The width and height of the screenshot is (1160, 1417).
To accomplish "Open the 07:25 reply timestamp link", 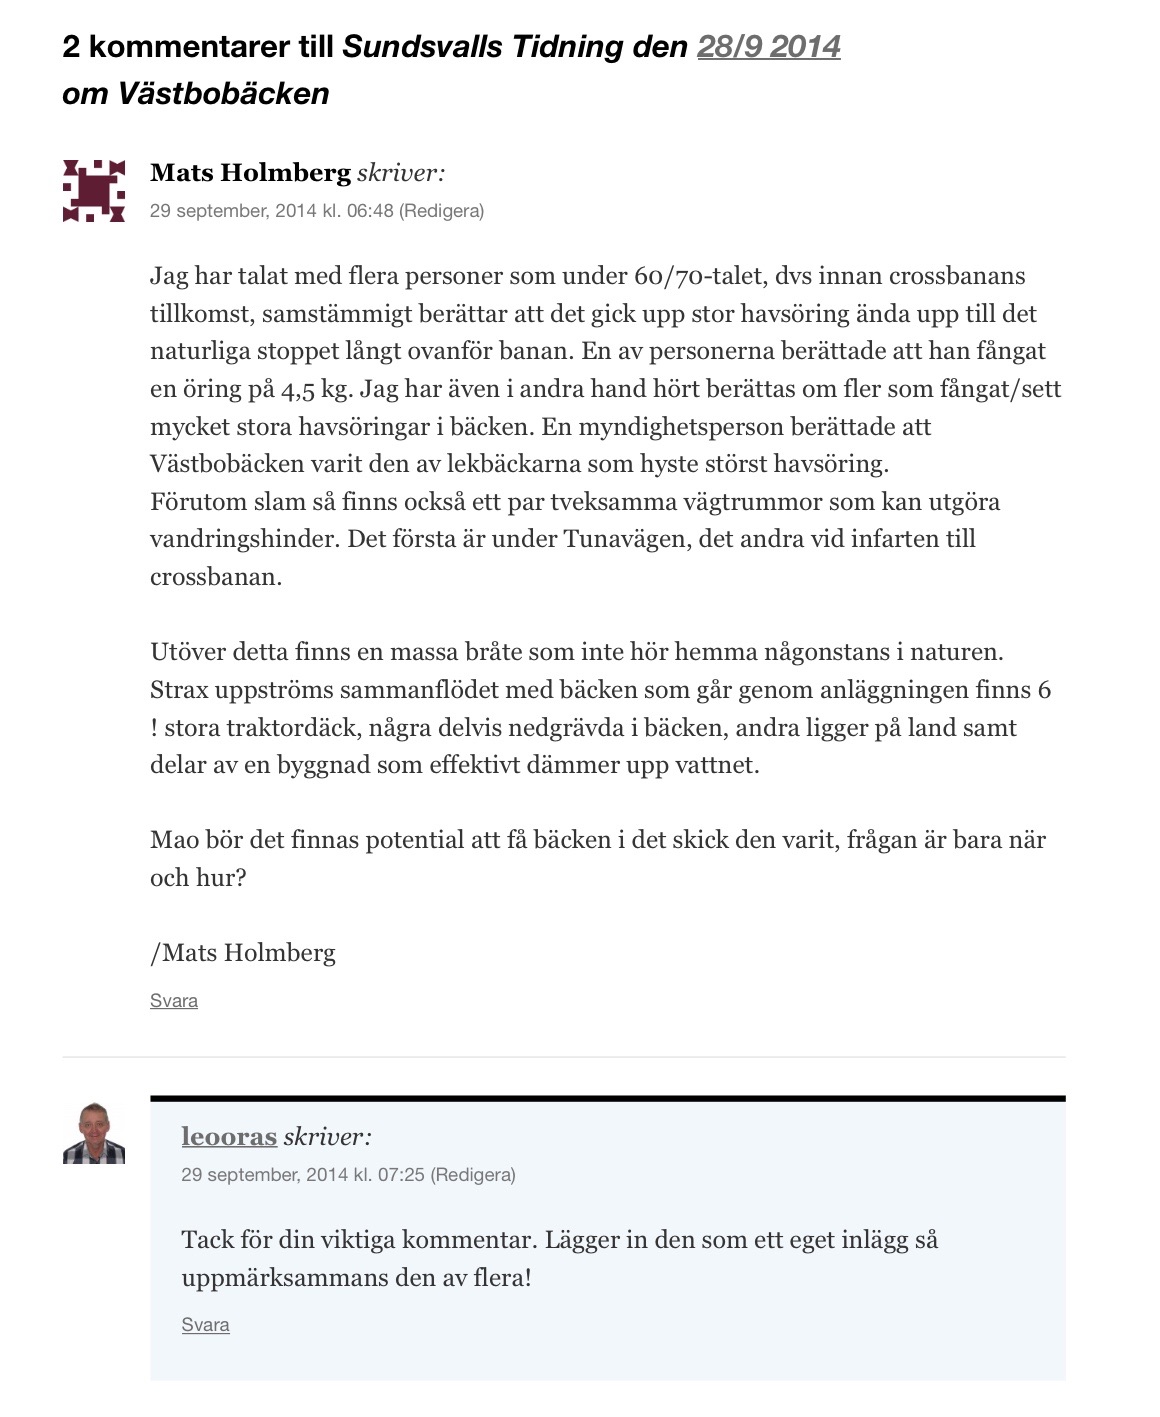I will tap(303, 1175).
